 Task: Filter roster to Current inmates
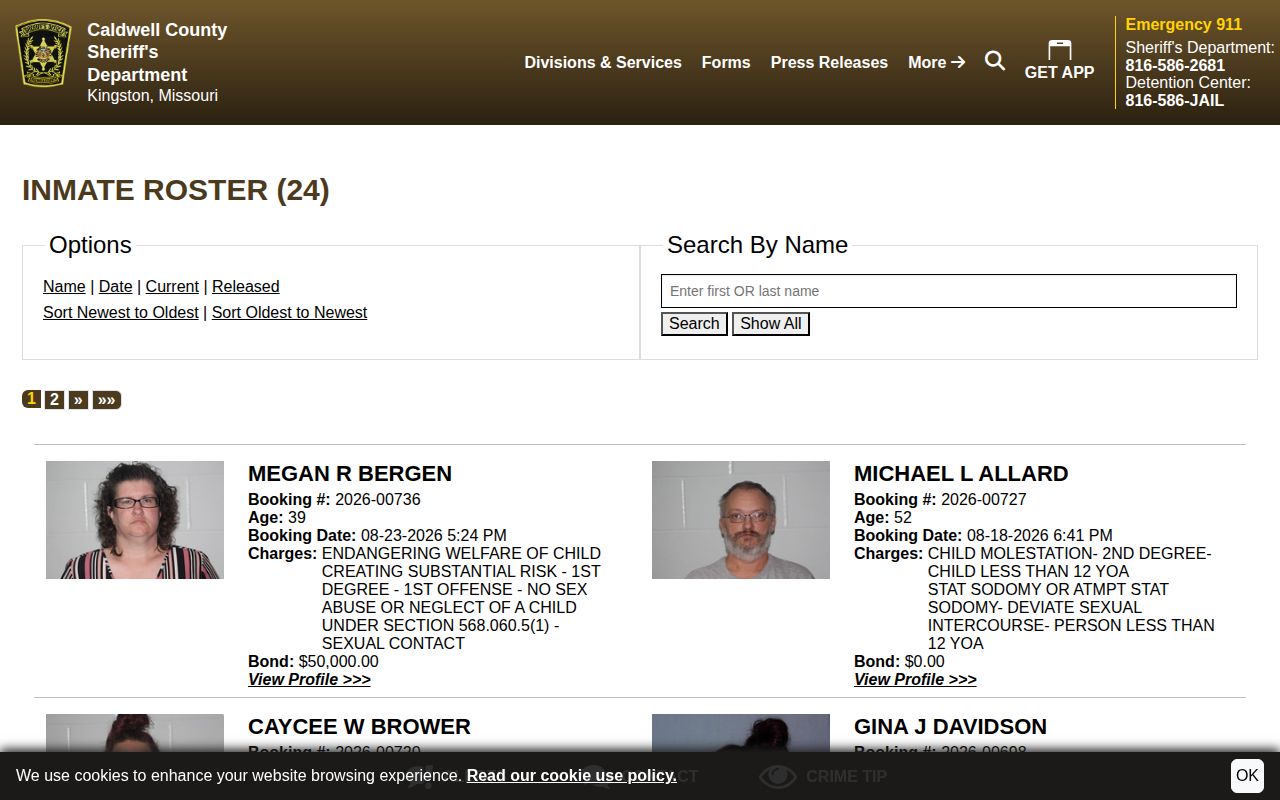[x=172, y=286]
